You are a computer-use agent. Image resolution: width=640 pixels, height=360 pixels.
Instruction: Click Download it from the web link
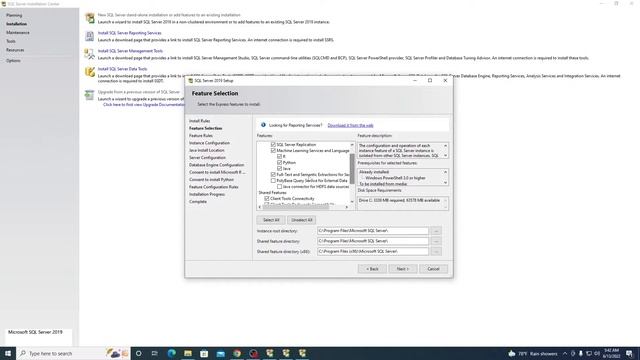tap(350, 125)
